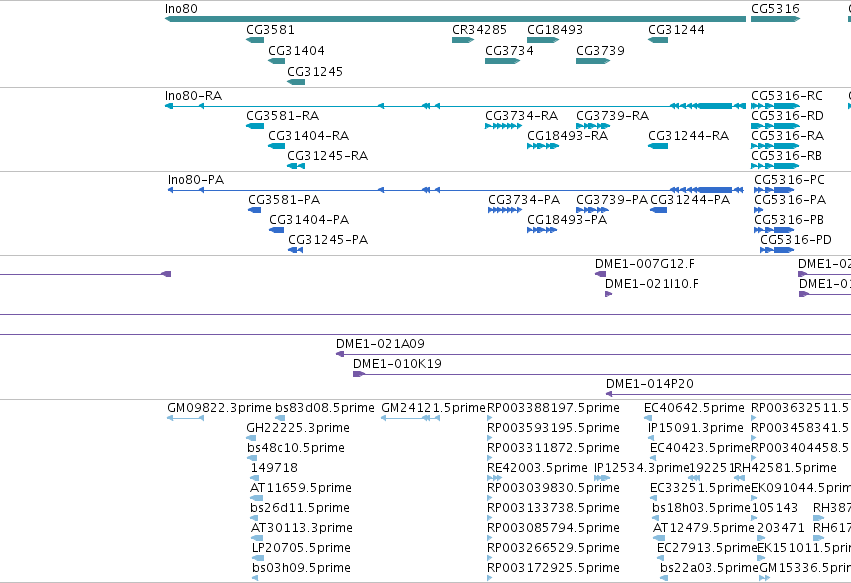Select the CG3734 gene bar

(502, 61)
